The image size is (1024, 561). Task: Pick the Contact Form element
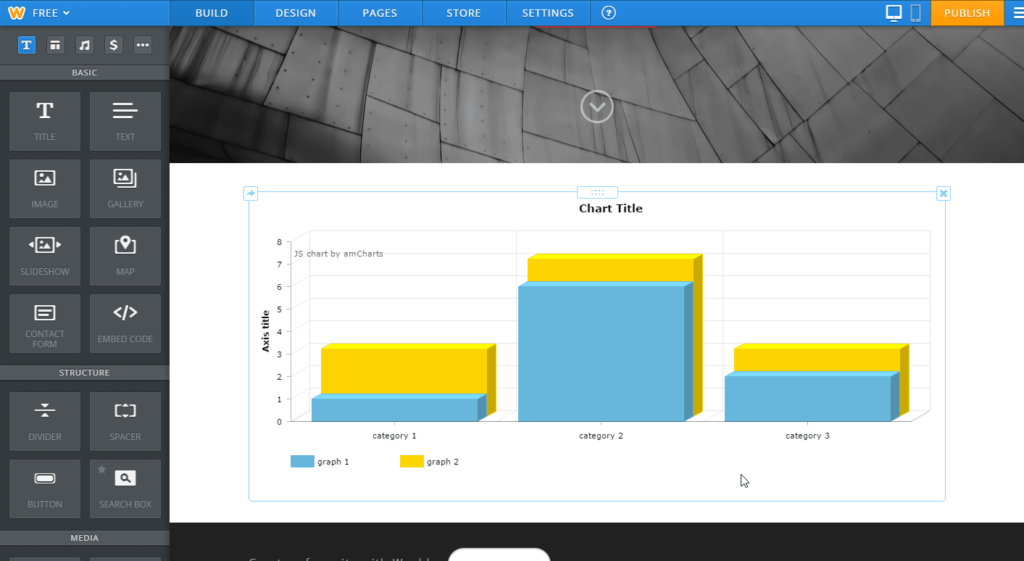tap(45, 323)
